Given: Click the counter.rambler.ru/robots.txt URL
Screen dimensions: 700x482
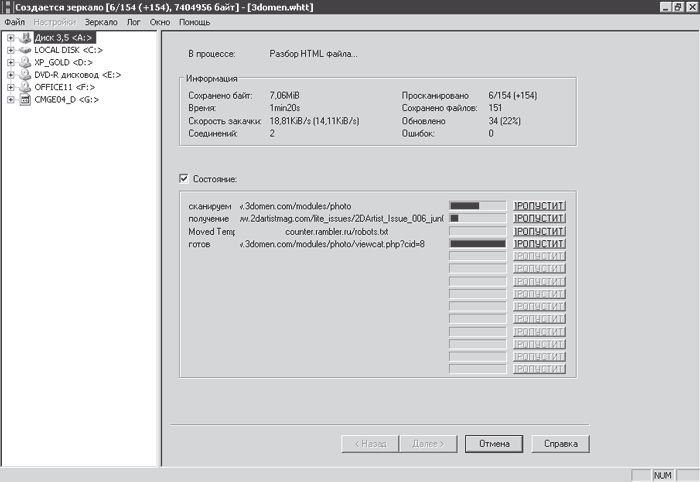Looking at the screenshot, I should 337,232.
